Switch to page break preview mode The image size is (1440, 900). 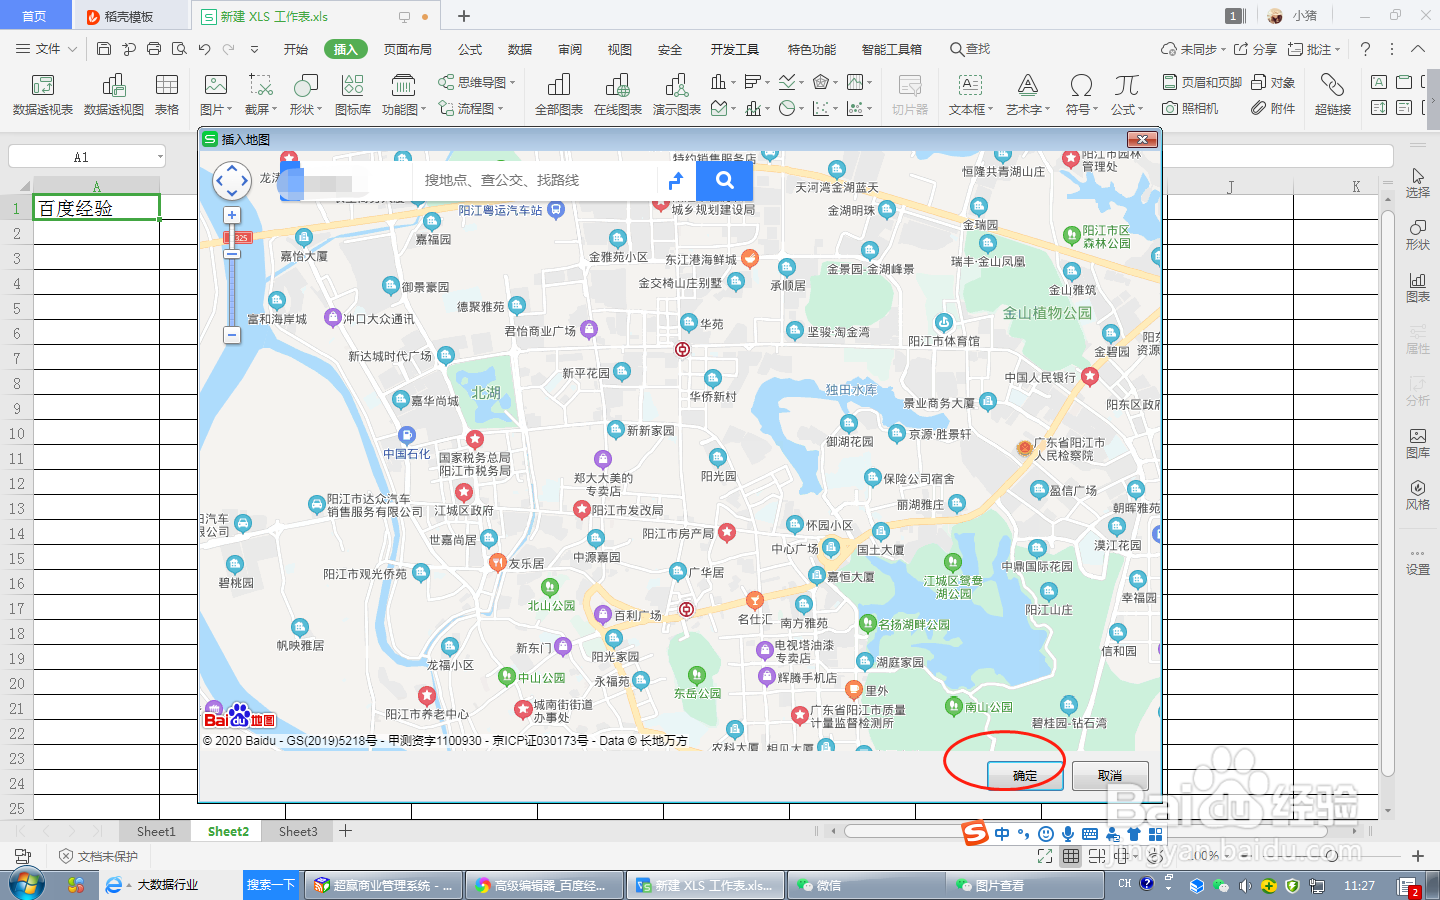click(1097, 856)
